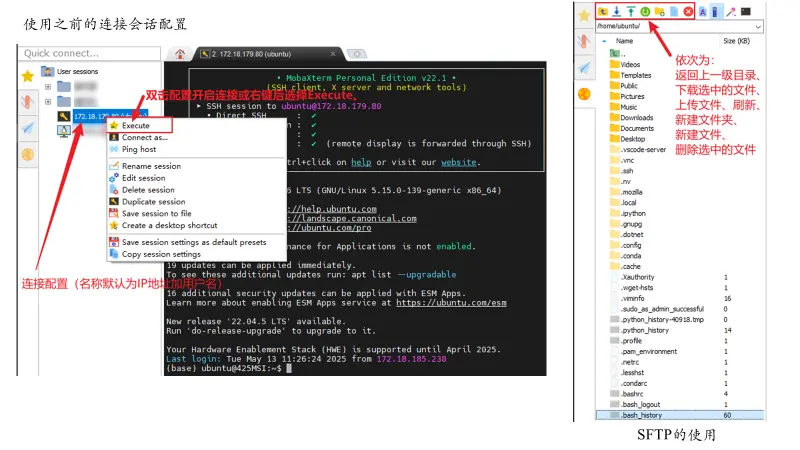Screen dimensions: 800x450
Task: Choose Duplicate session from context menu
Action: tap(153, 201)
